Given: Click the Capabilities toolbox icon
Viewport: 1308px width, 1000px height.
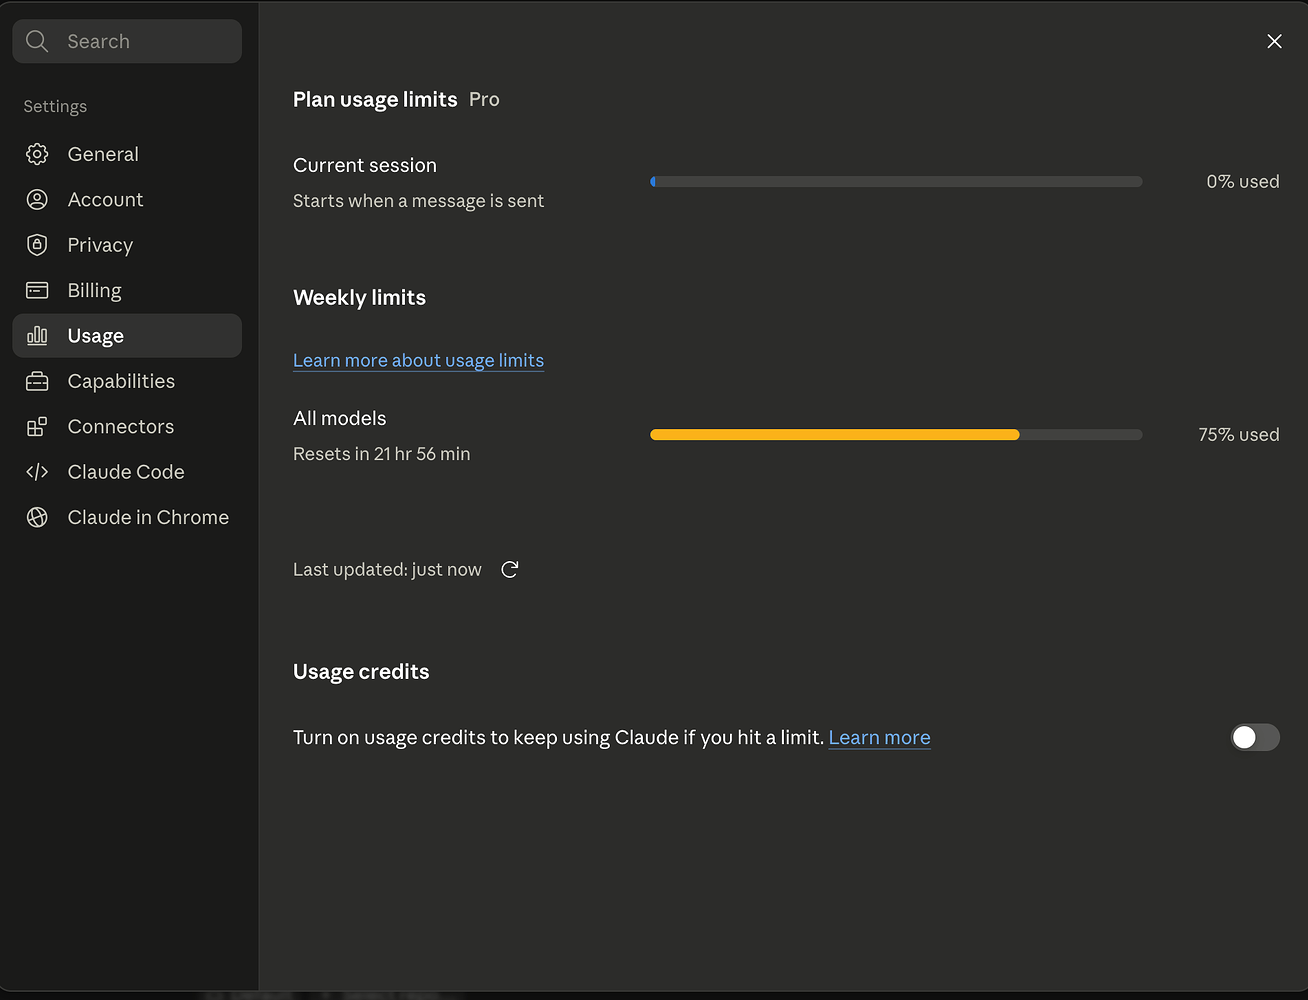Looking at the screenshot, I should (37, 381).
